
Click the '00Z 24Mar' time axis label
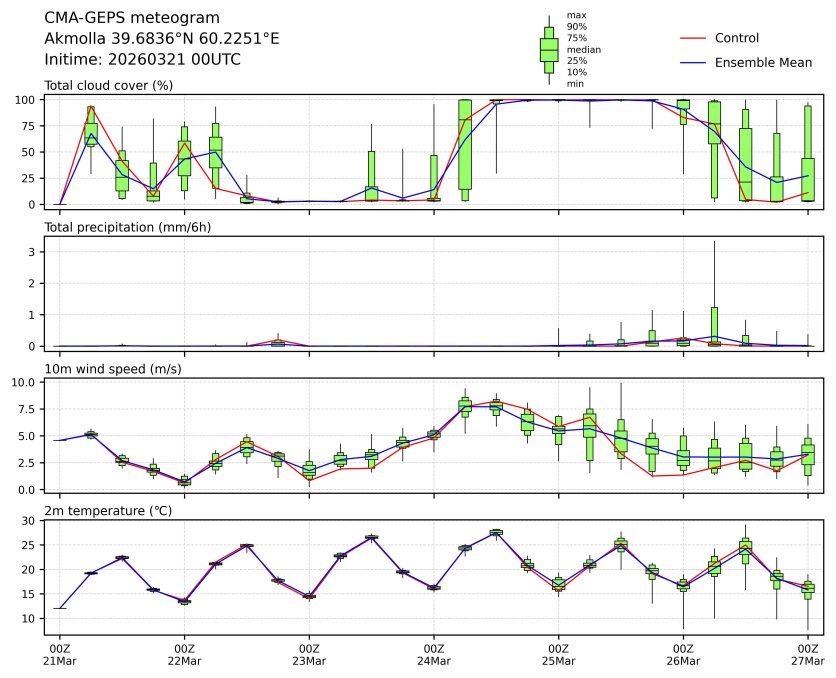pos(434,654)
